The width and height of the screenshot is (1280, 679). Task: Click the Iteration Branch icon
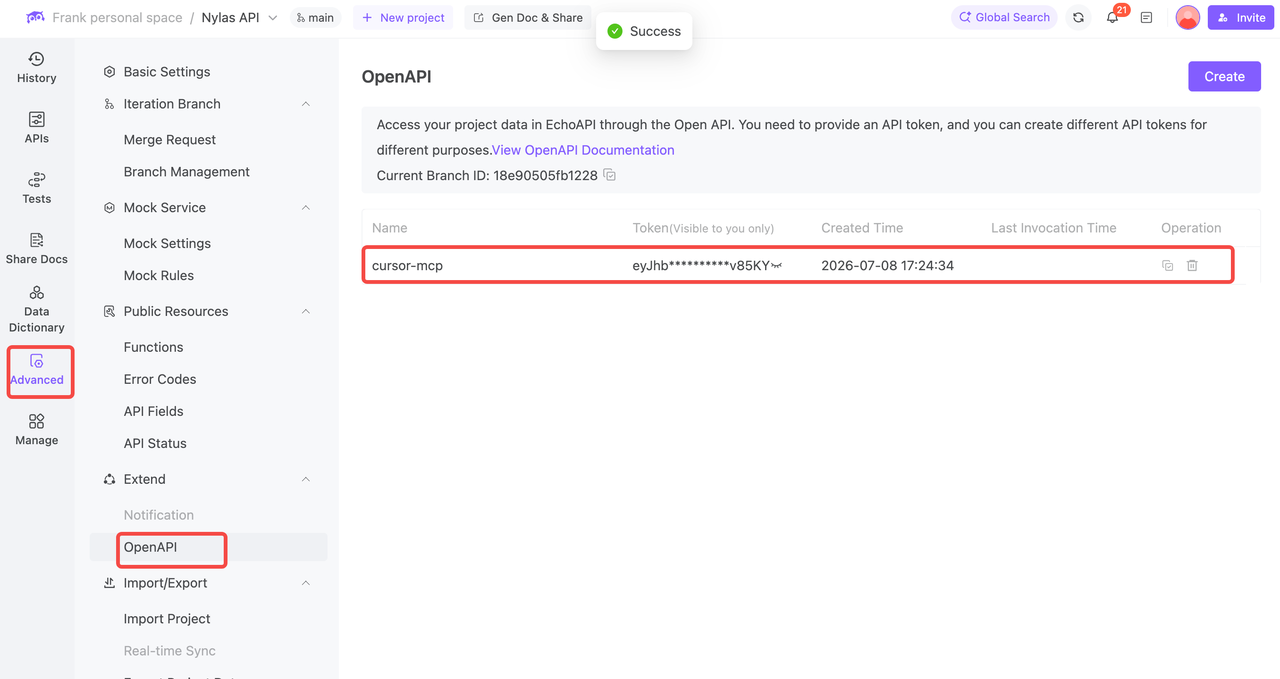point(109,104)
